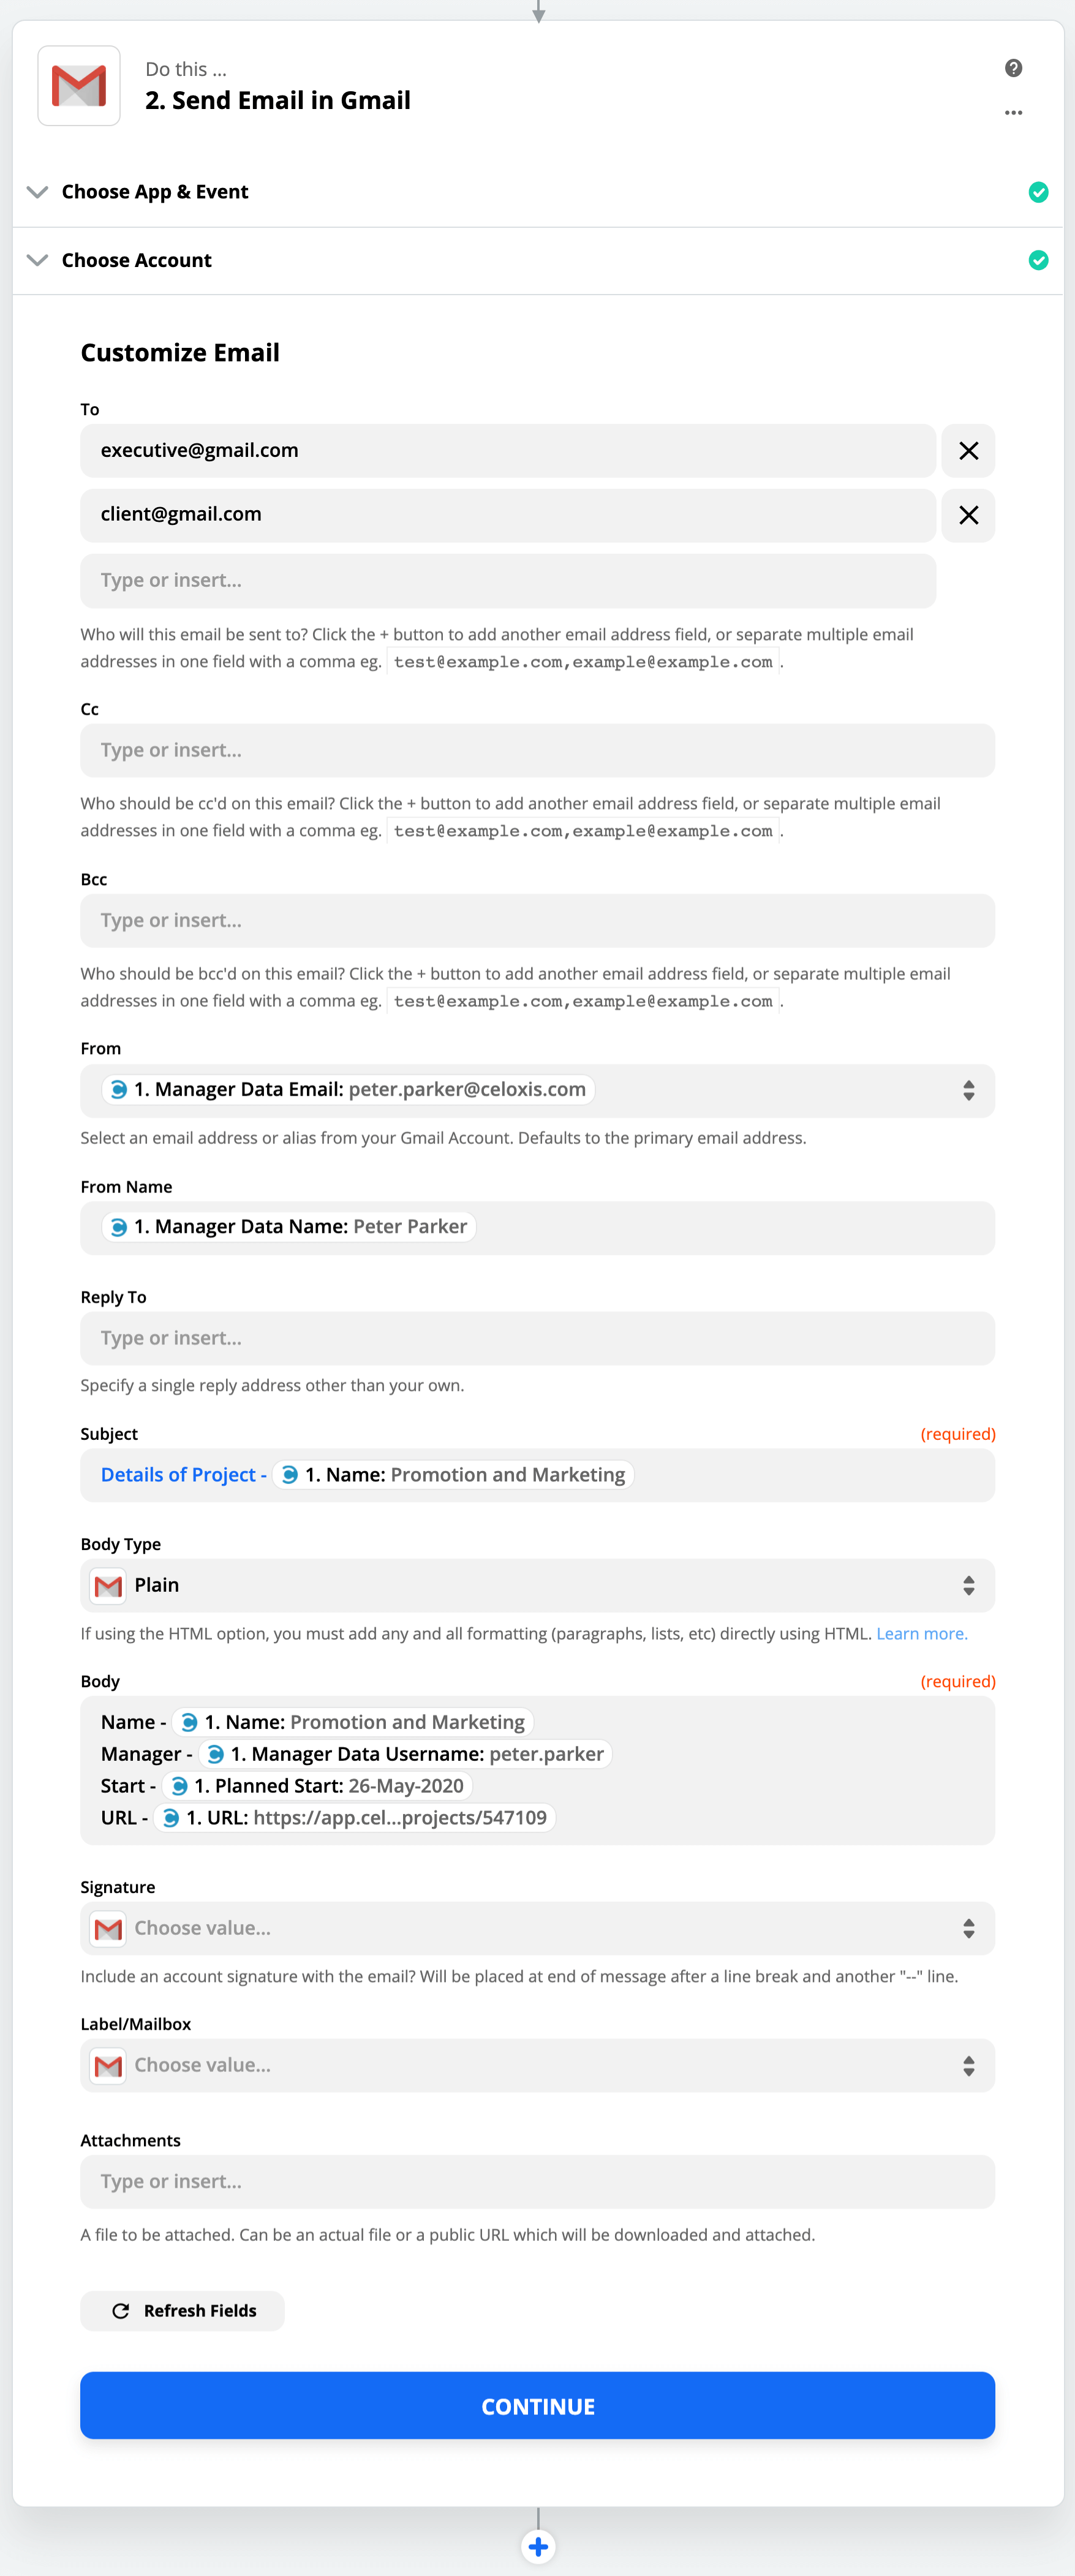Click green checkmark beside Choose Account
The height and width of the screenshot is (2576, 1075).
tap(1038, 260)
